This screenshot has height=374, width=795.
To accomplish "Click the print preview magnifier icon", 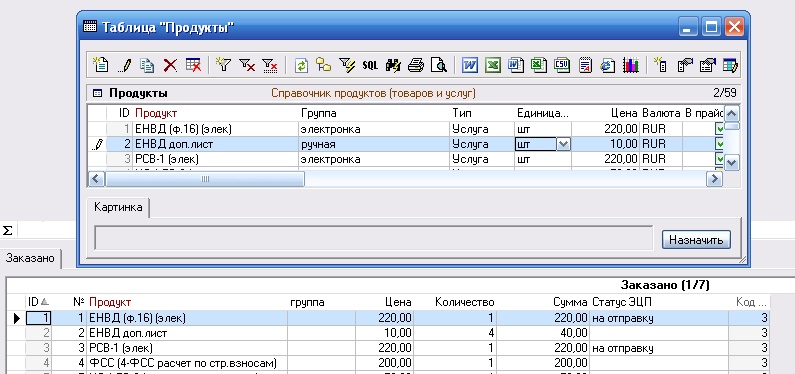I will pos(439,65).
